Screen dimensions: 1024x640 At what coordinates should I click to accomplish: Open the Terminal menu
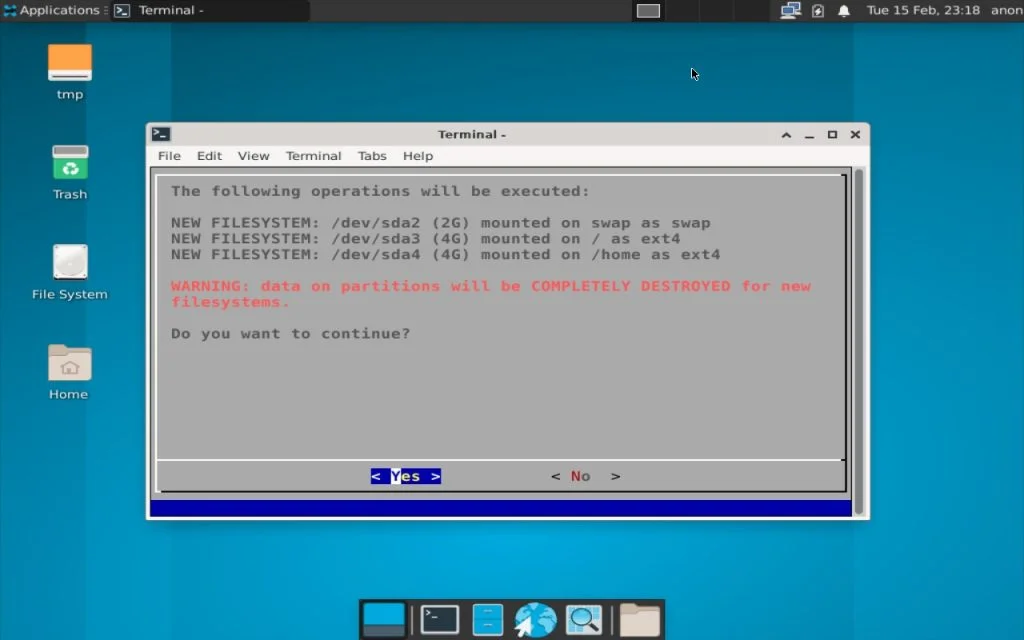pyautogui.click(x=313, y=156)
